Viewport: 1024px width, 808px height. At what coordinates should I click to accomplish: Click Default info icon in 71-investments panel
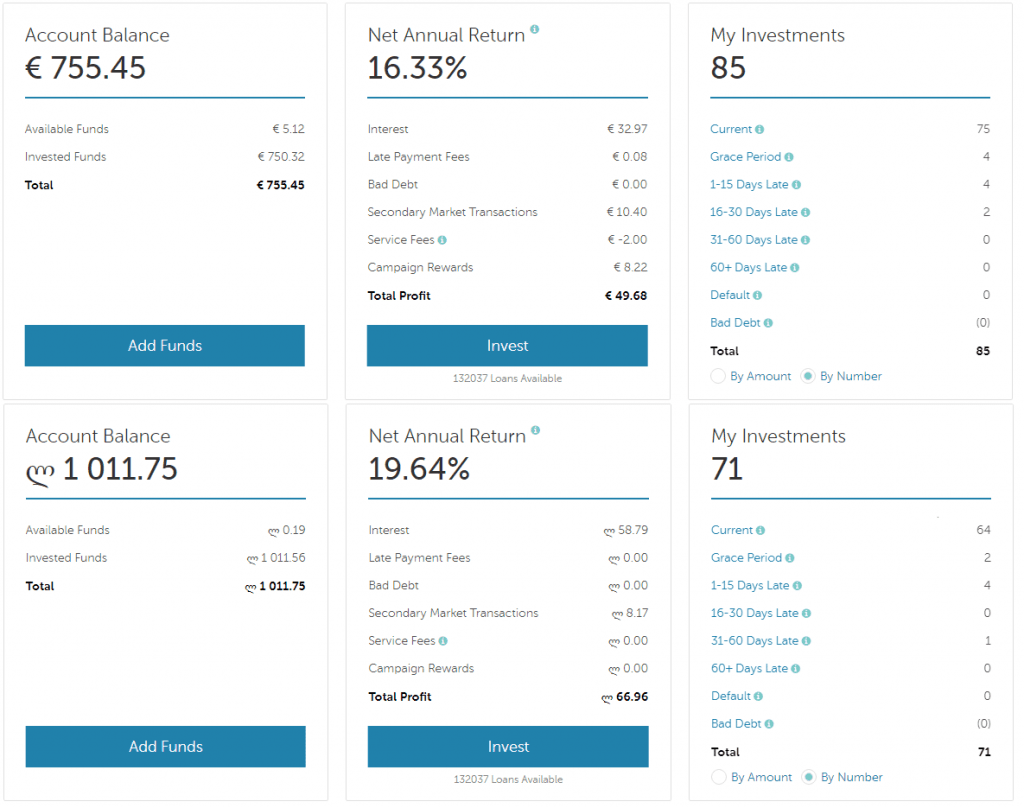759,696
